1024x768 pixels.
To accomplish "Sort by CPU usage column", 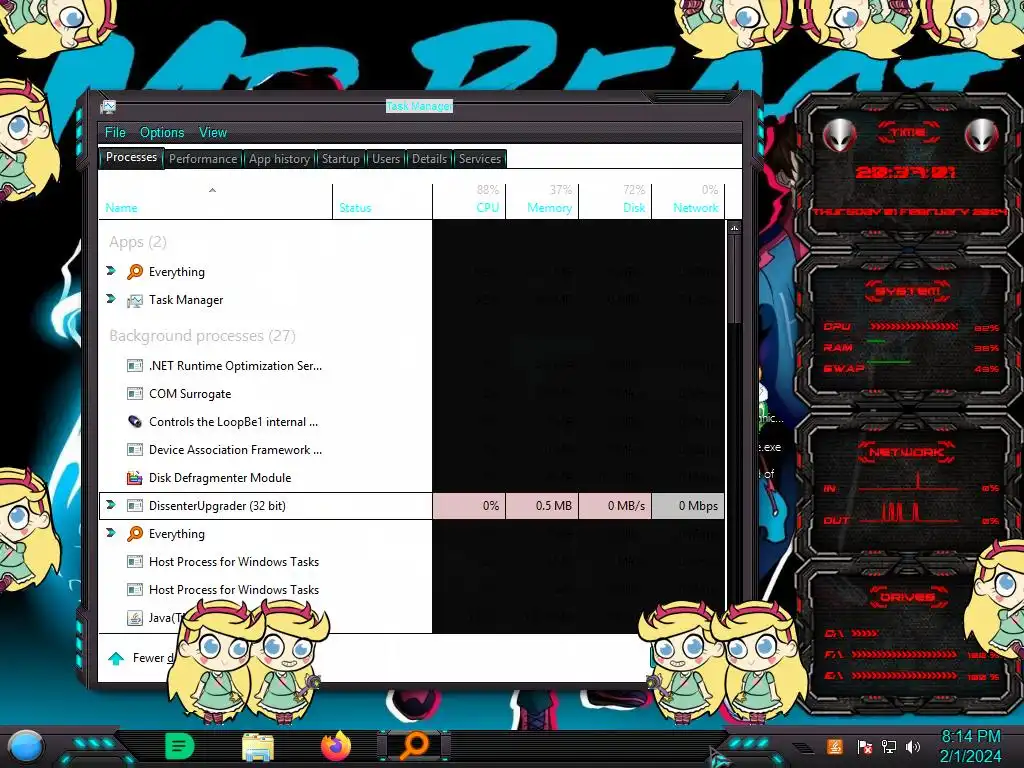I will [x=469, y=201].
